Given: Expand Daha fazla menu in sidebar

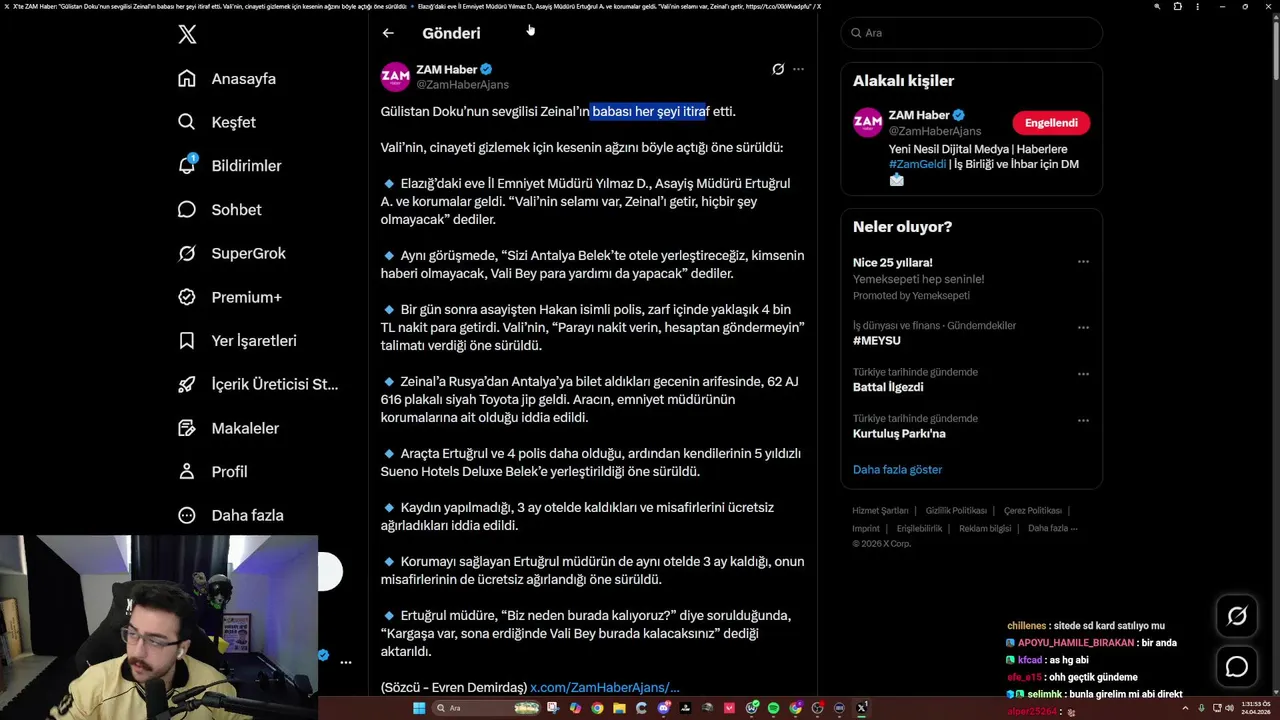Looking at the screenshot, I should tap(231, 515).
